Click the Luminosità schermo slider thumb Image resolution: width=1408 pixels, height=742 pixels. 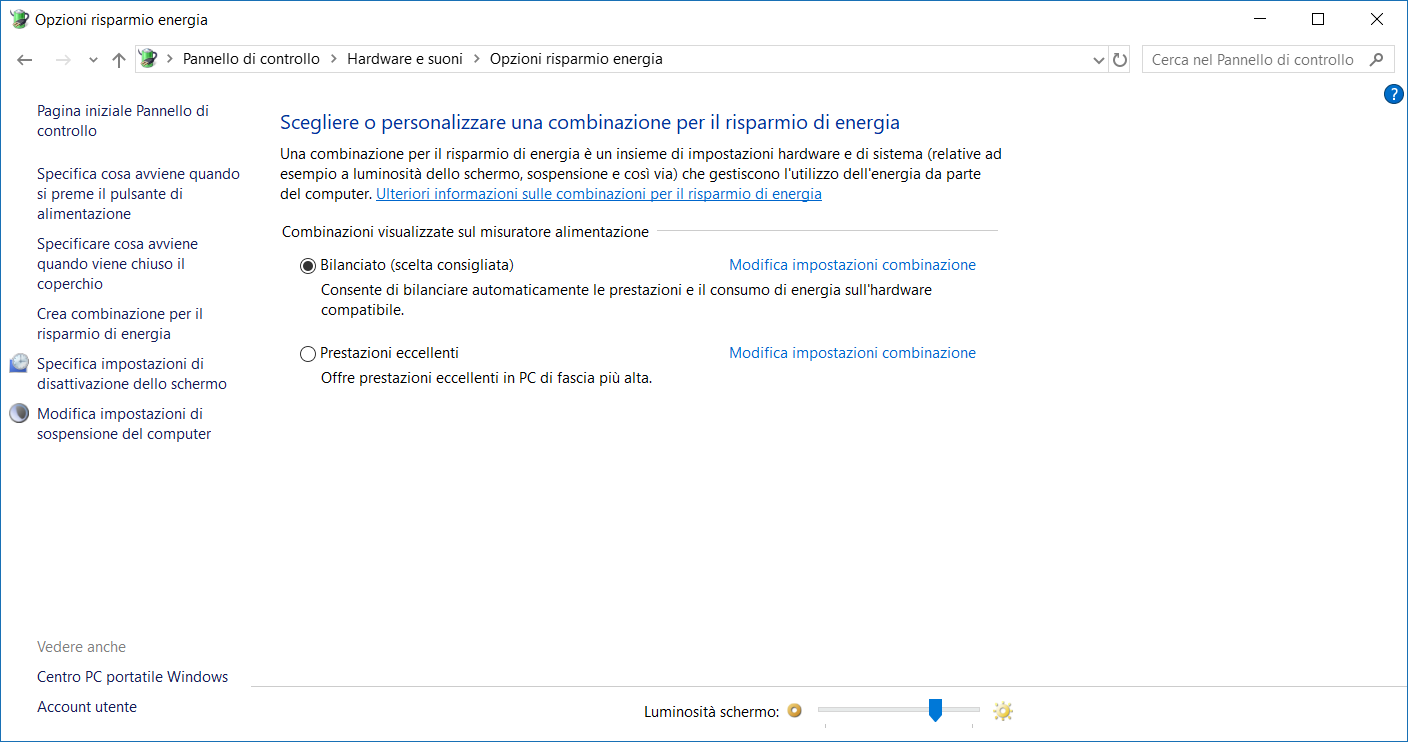click(935, 710)
